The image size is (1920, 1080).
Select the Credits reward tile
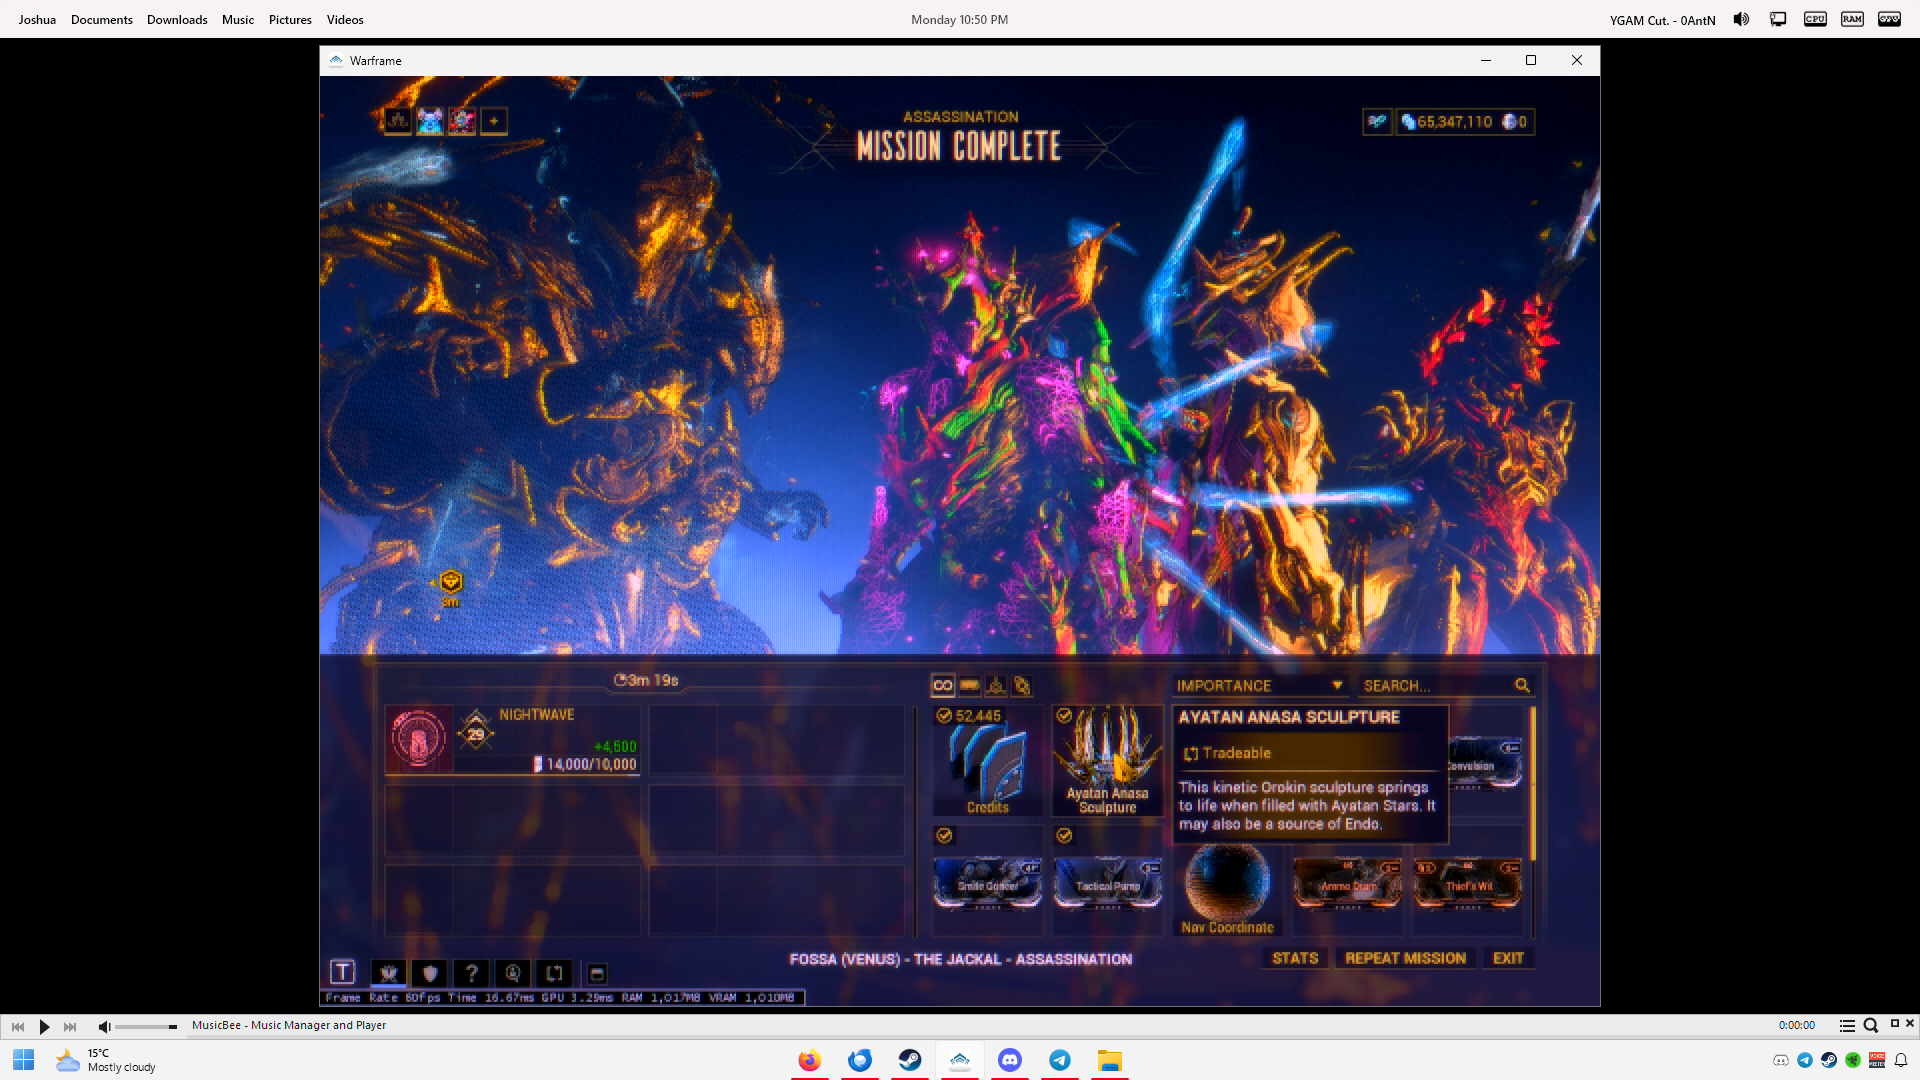tap(988, 761)
